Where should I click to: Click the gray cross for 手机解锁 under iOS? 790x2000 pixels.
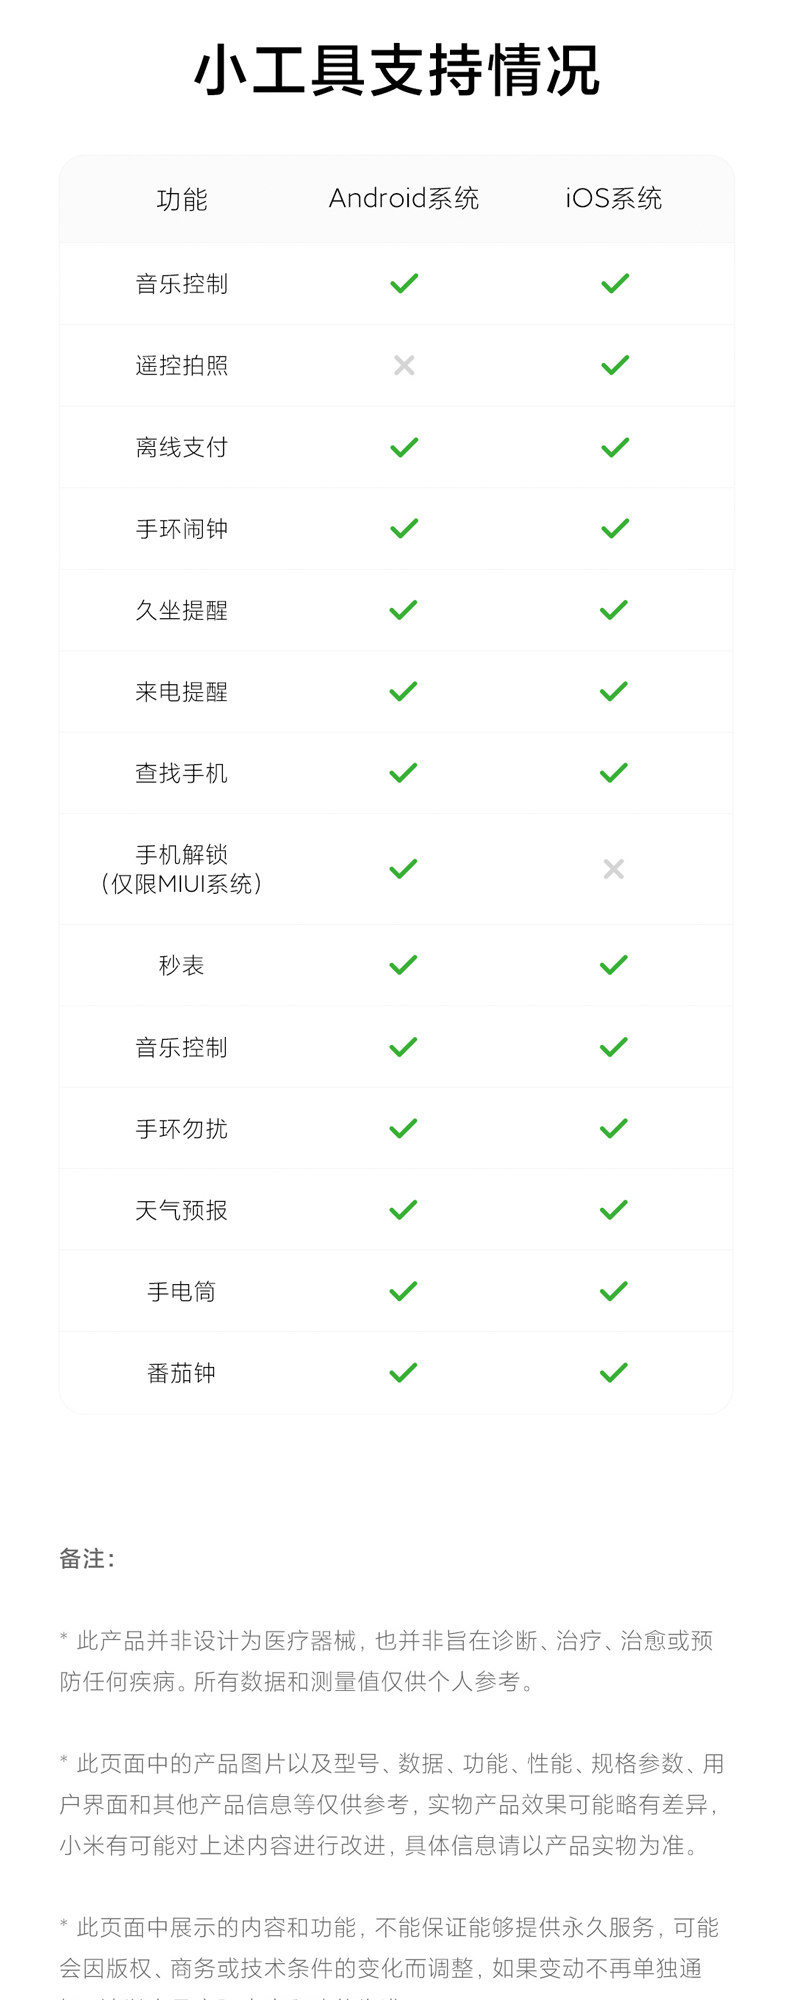point(614,869)
